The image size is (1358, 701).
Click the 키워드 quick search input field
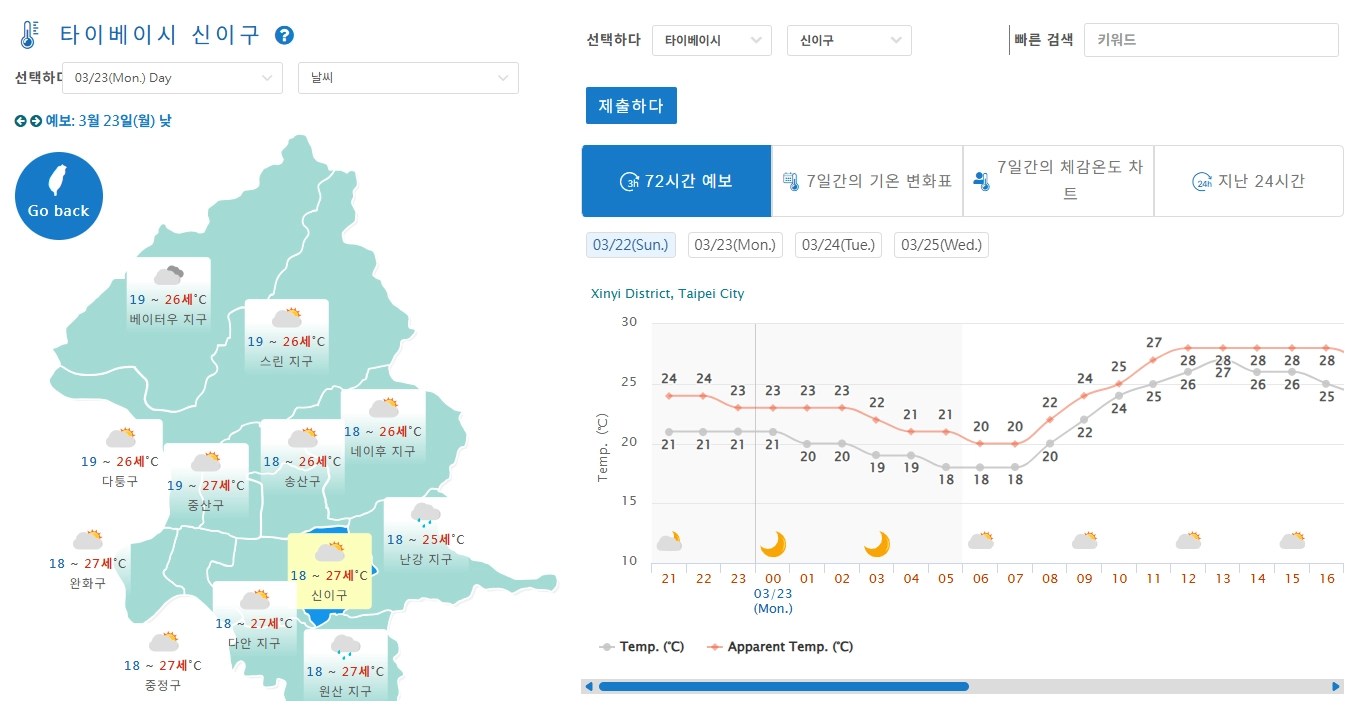click(1210, 39)
